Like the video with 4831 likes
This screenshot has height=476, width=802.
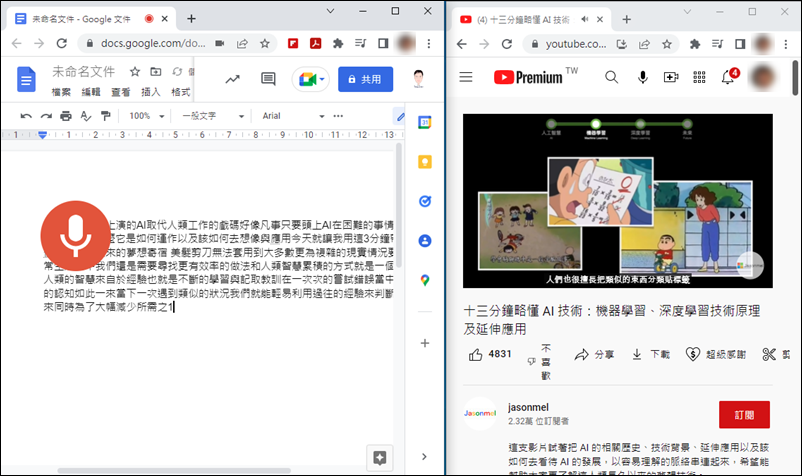(490, 354)
